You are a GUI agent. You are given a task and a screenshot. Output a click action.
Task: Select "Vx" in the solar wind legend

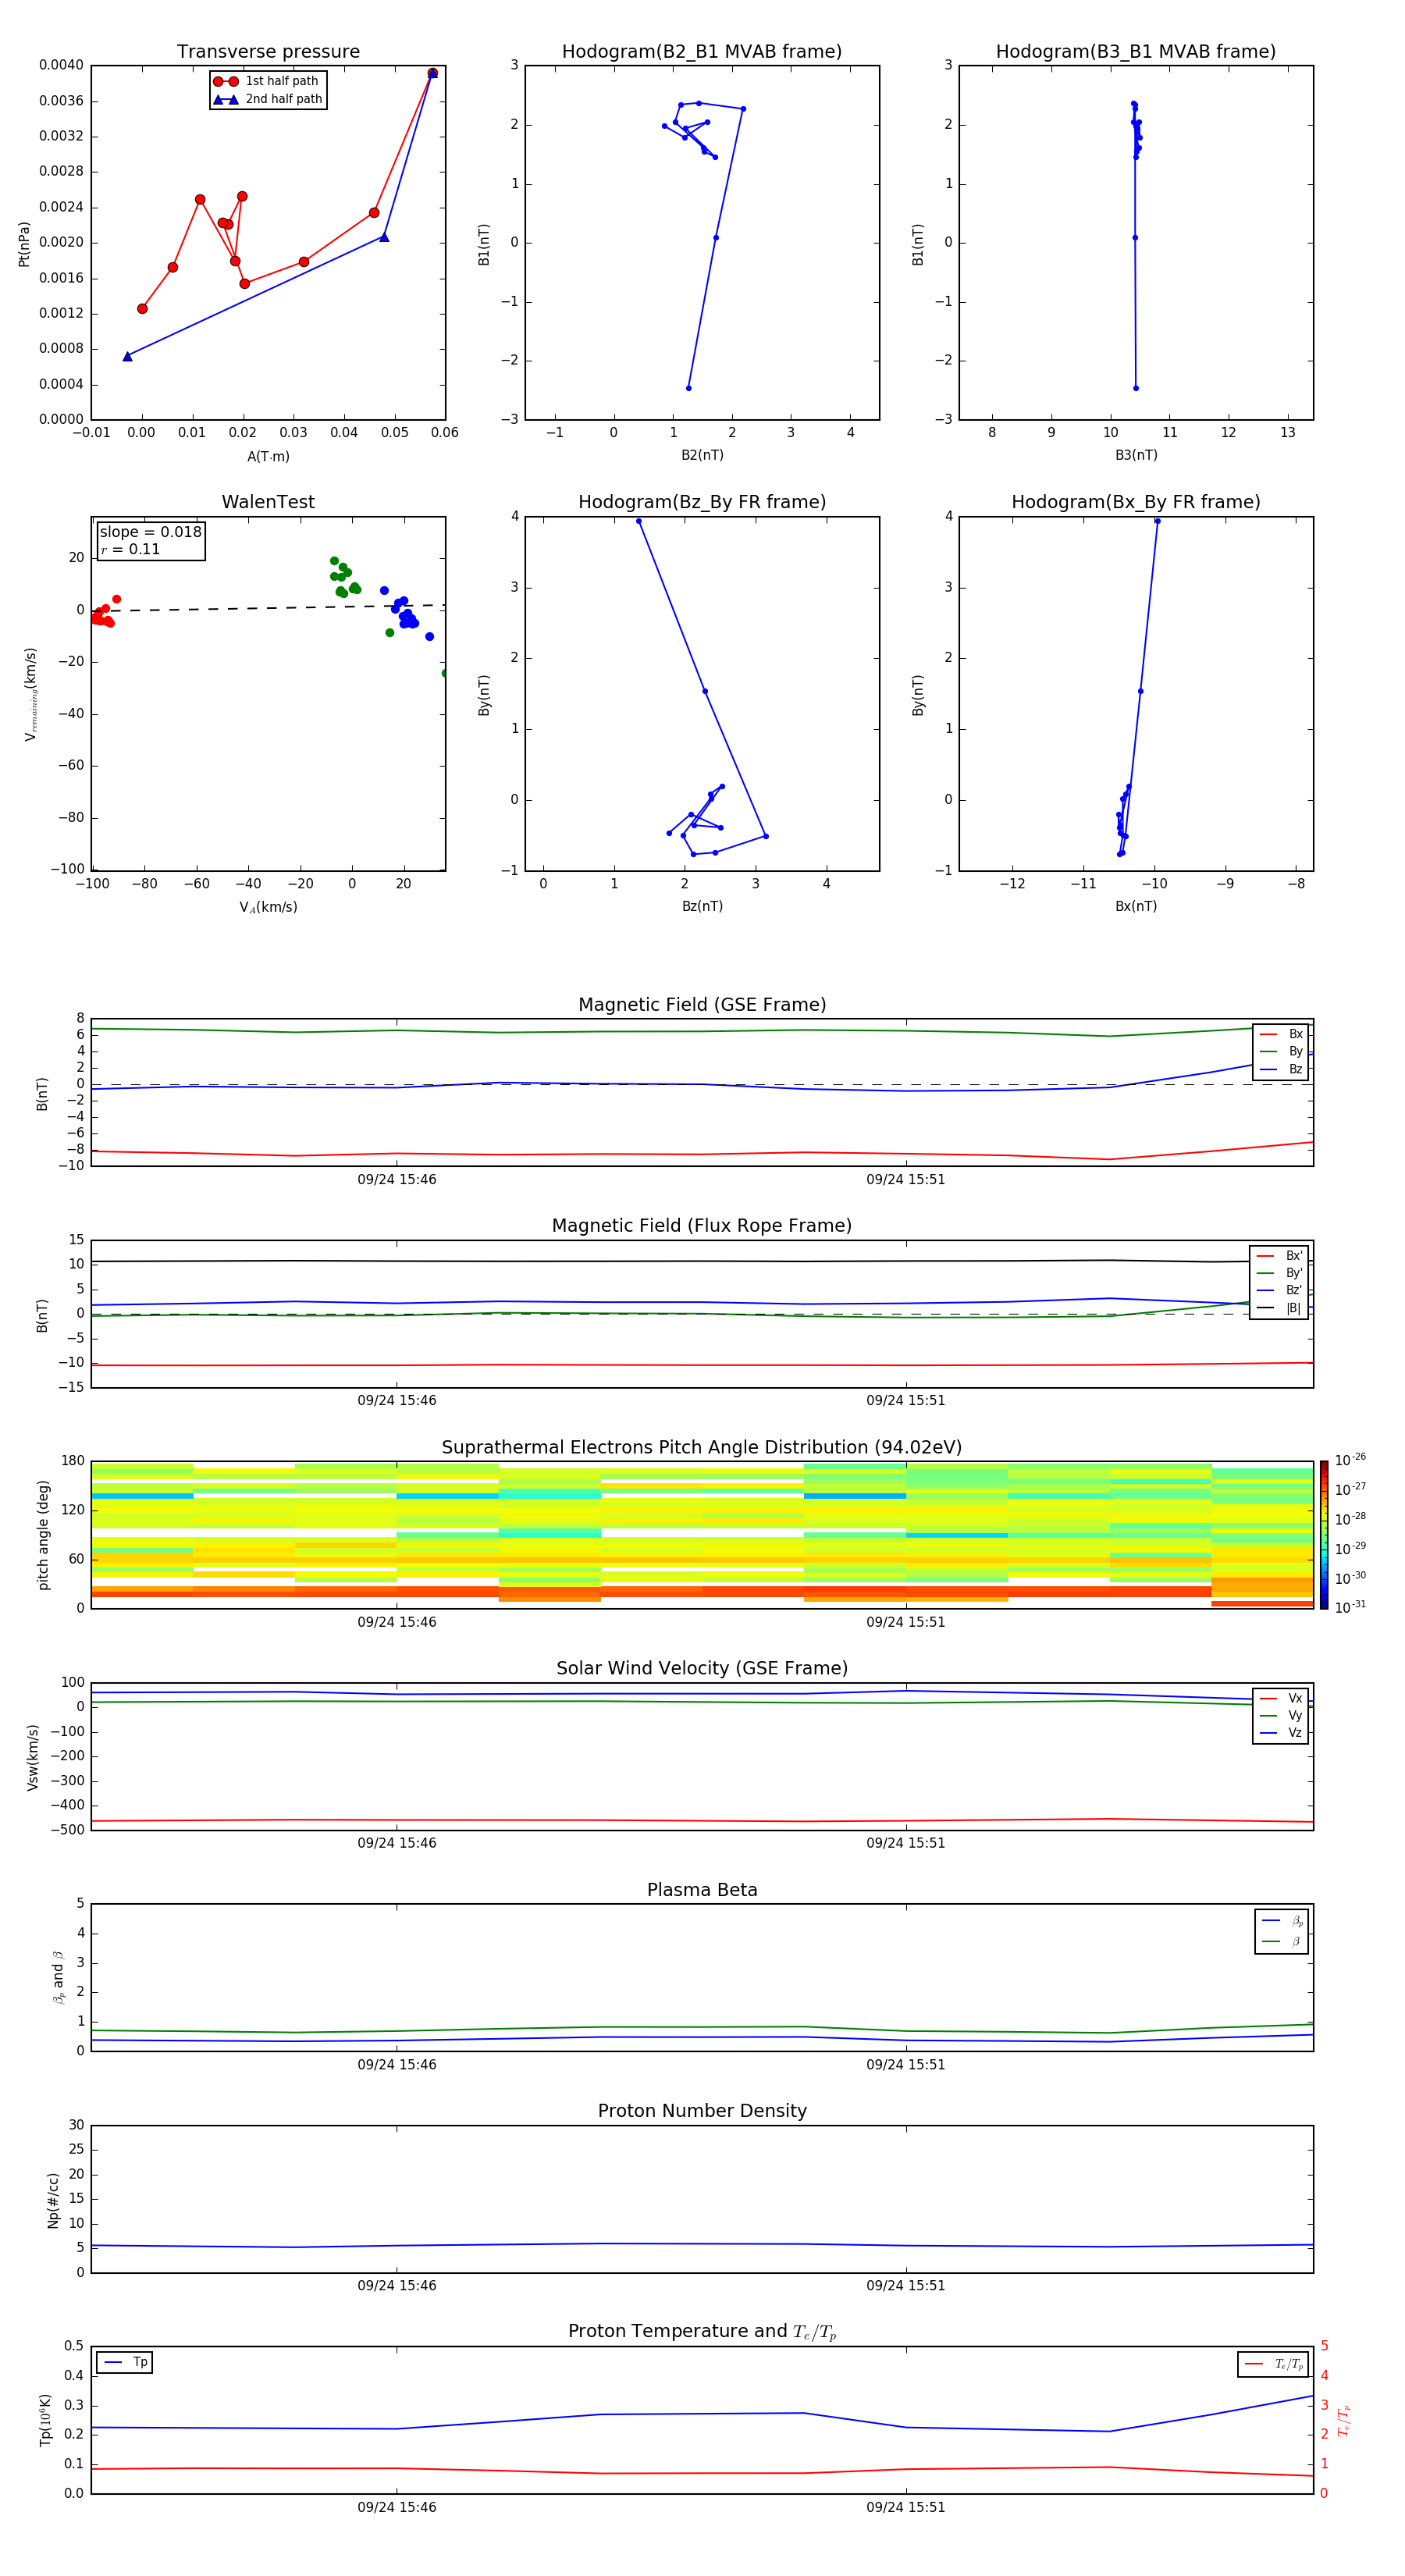tap(1281, 1698)
